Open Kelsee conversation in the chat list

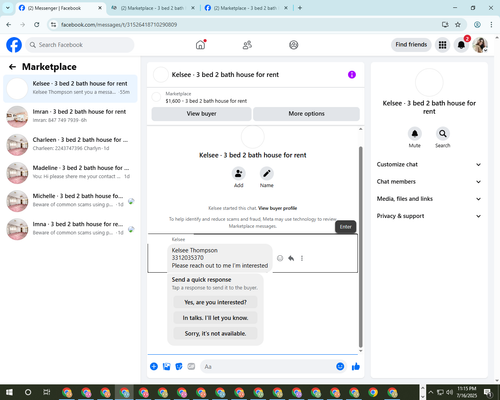point(70,89)
